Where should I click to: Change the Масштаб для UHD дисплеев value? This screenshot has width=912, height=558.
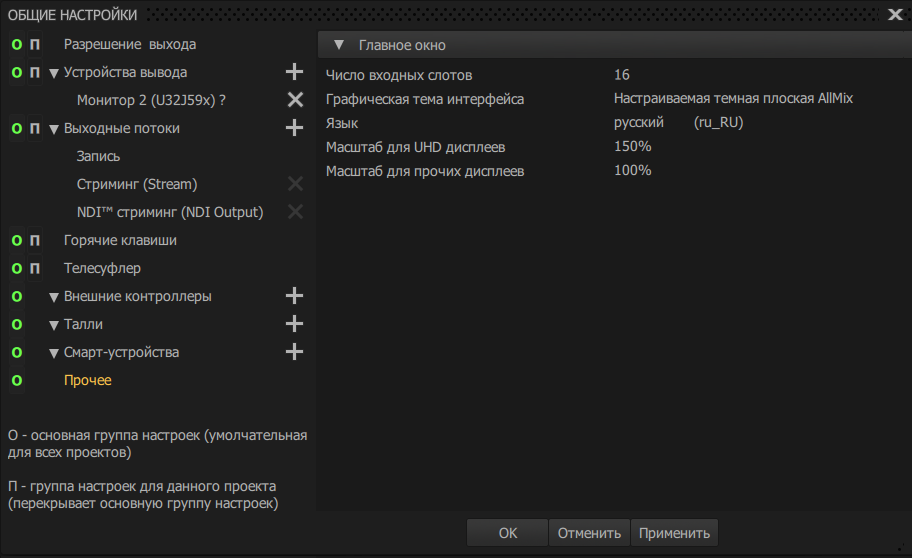pos(633,147)
